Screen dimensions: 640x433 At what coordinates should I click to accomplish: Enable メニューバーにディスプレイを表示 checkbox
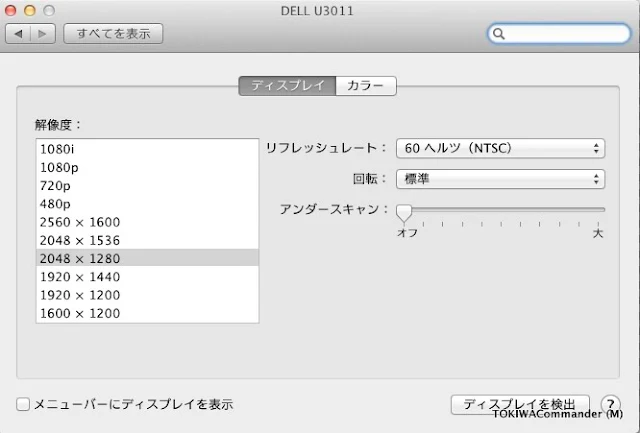23,404
